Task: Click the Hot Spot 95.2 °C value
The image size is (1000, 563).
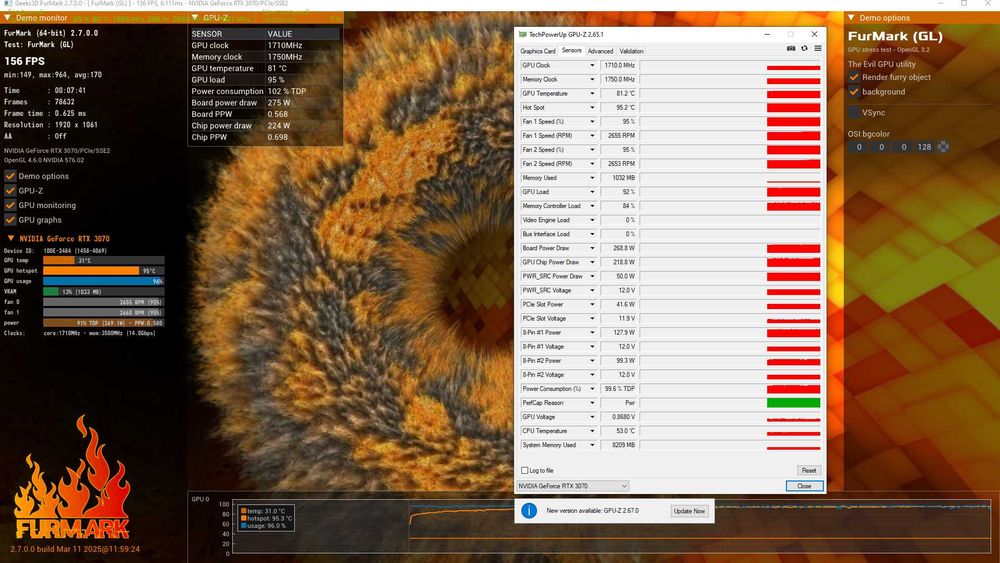Action: click(x=619, y=108)
